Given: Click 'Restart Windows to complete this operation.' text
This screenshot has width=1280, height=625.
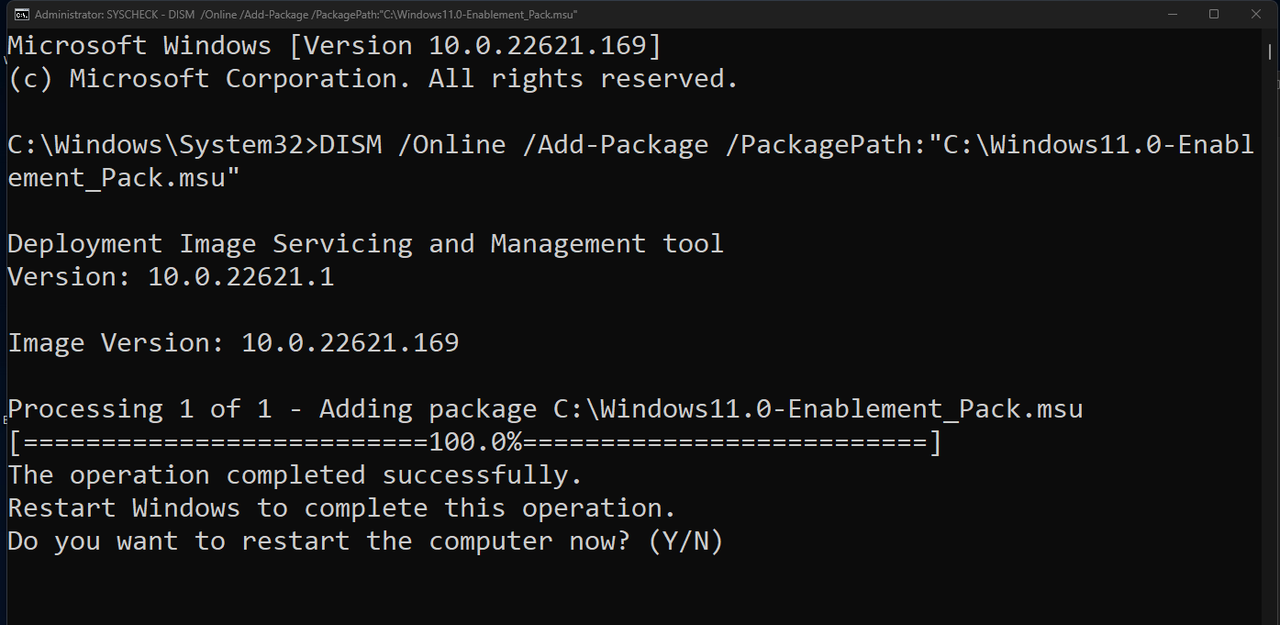Looking at the screenshot, I should coord(342,508).
